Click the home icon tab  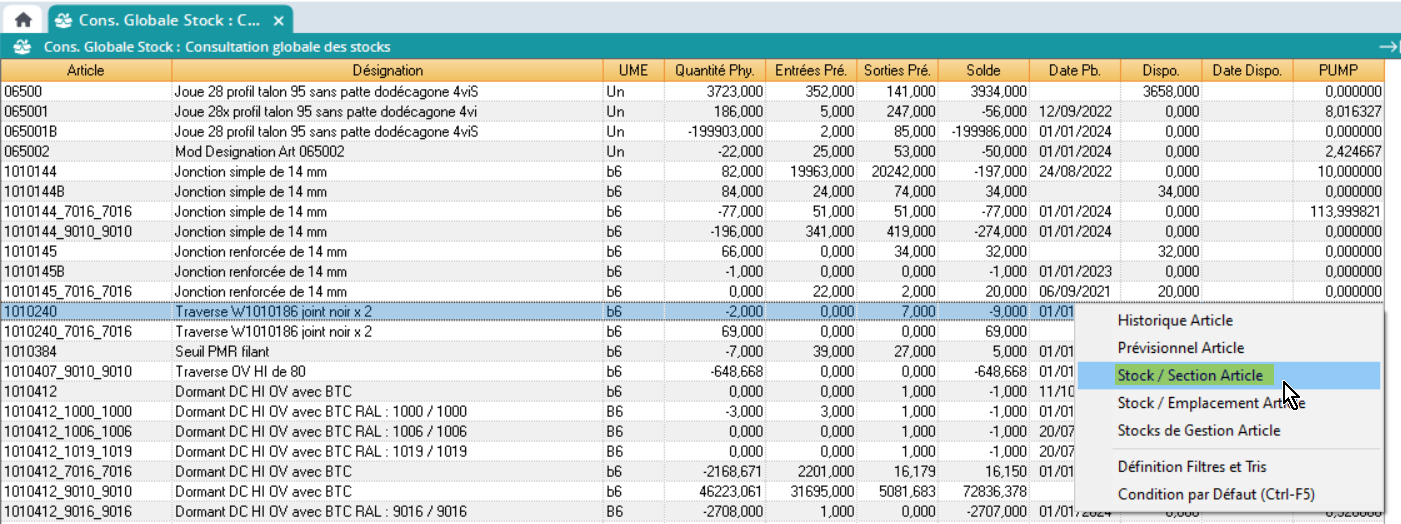(23, 19)
